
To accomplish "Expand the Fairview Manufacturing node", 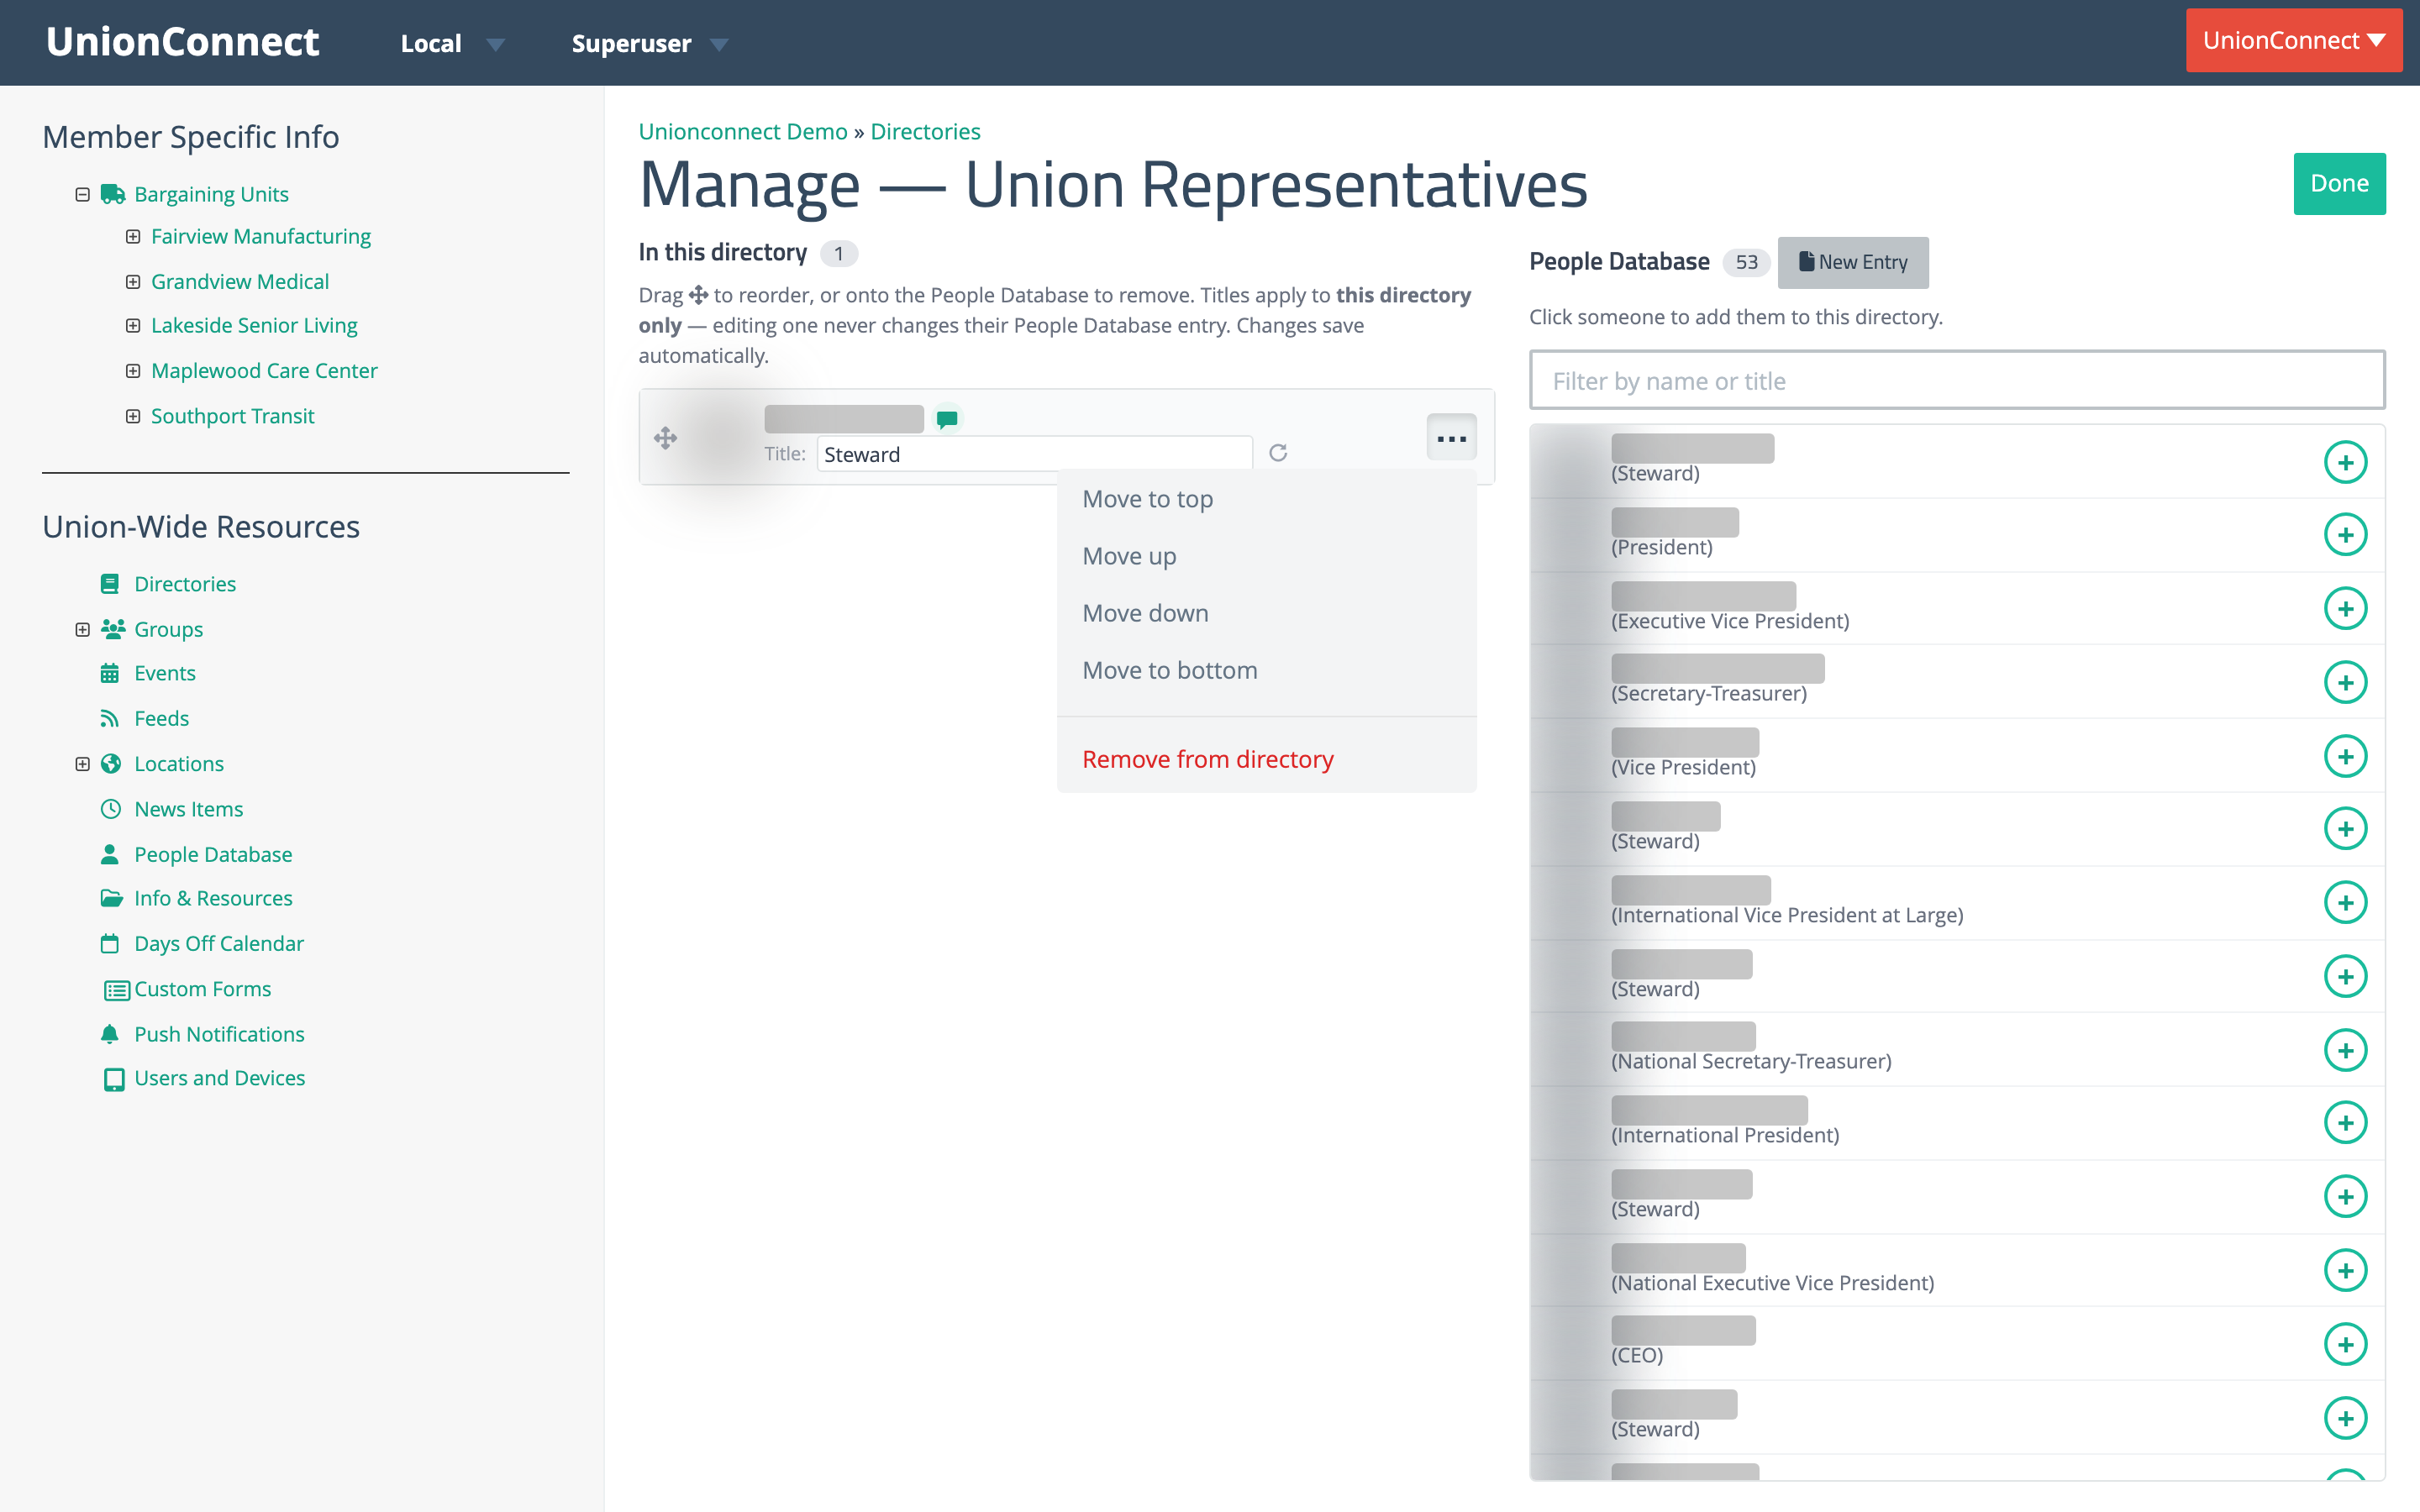I will pyautogui.click(x=132, y=236).
